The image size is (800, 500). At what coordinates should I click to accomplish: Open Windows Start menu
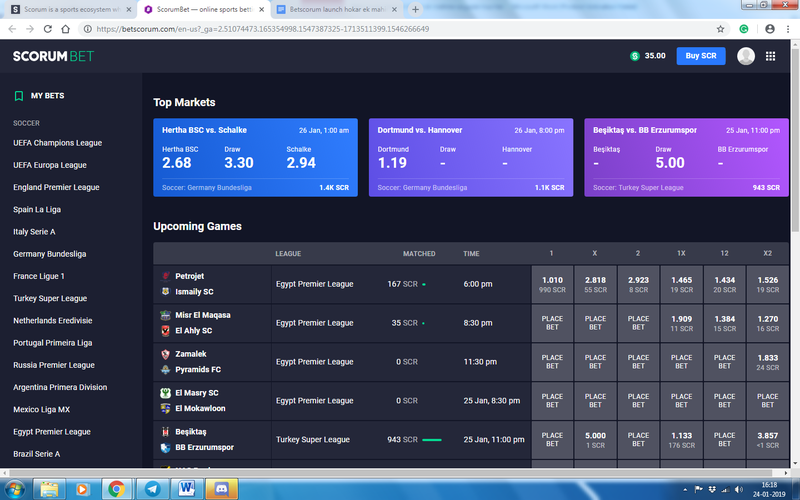click(14, 489)
